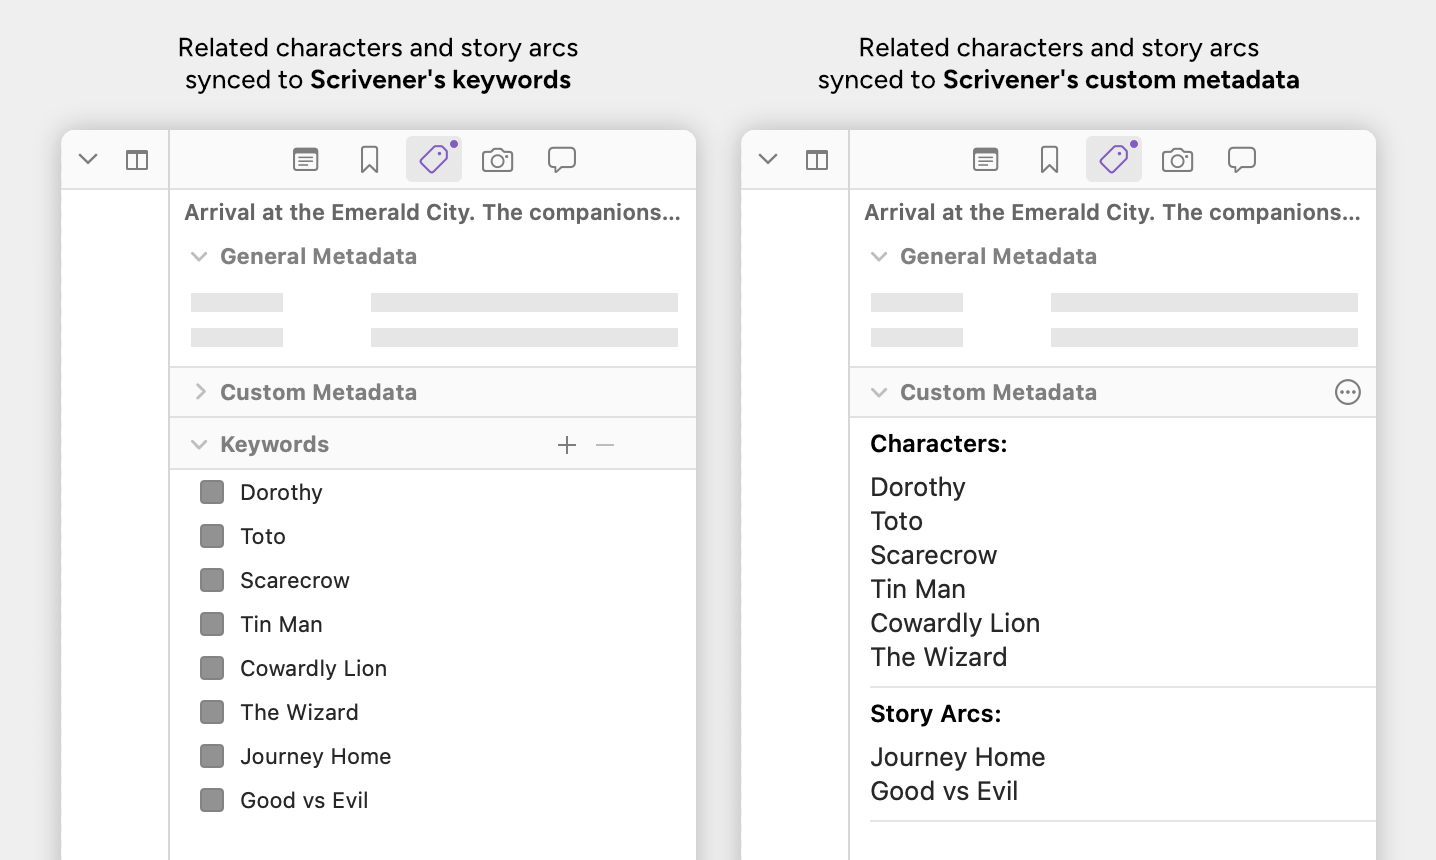Image resolution: width=1436 pixels, height=860 pixels.
Task: Click the Characters custom metadata label
Action: coord(939,444)
